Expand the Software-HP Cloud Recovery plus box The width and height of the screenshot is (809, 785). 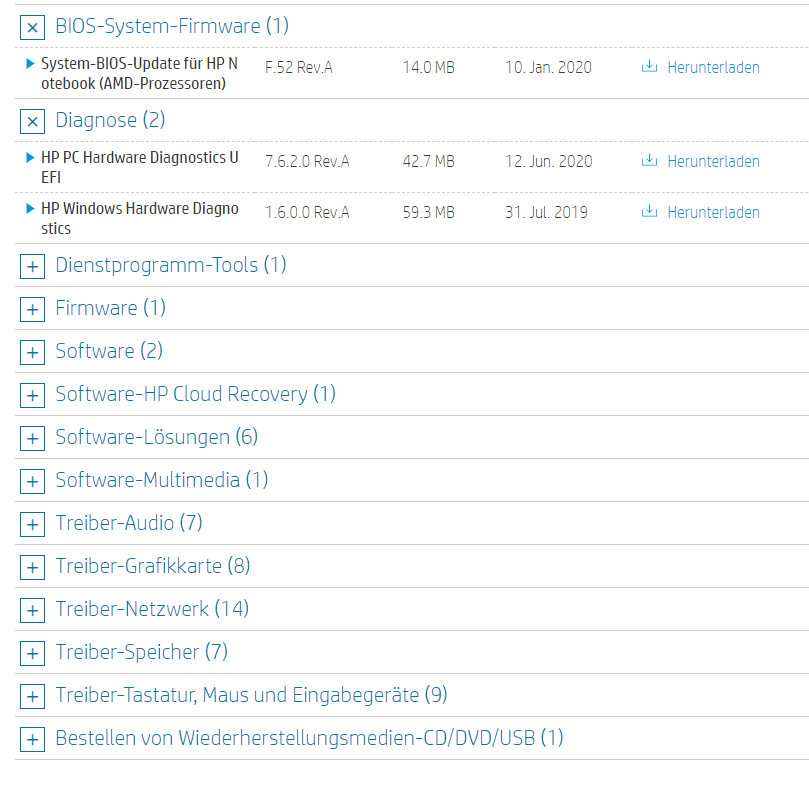(33, 395)
